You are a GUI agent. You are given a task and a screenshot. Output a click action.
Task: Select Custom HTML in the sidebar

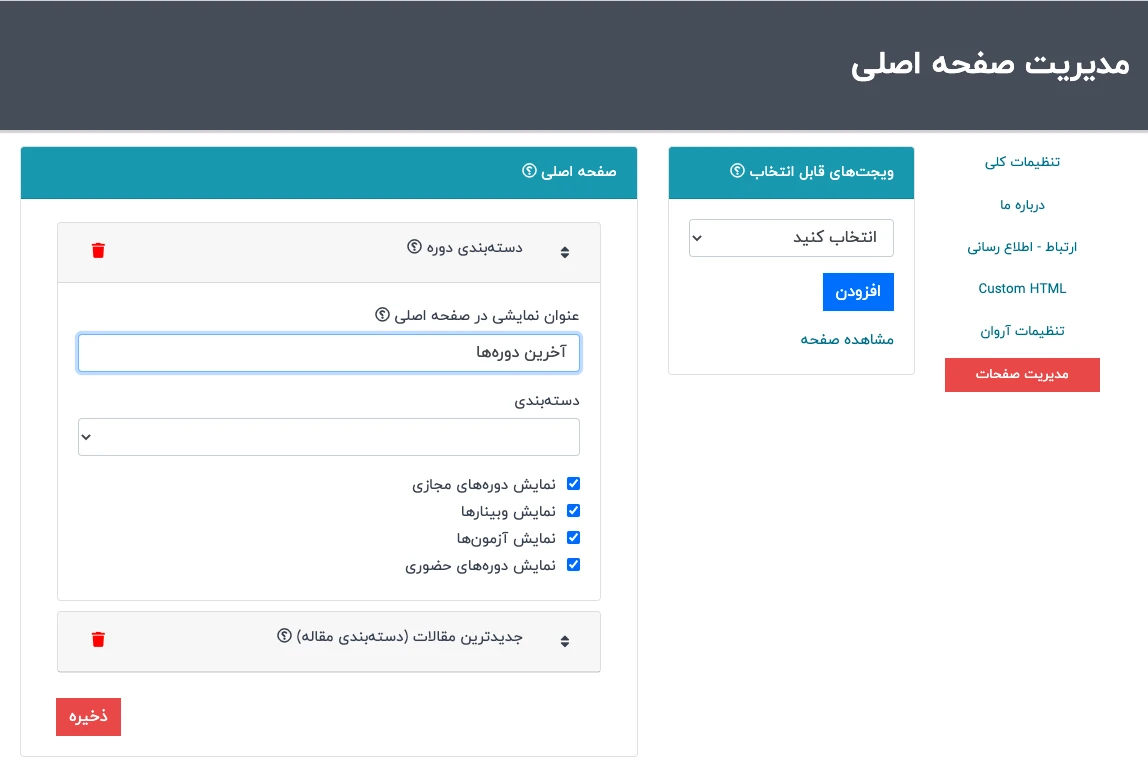1022,288
